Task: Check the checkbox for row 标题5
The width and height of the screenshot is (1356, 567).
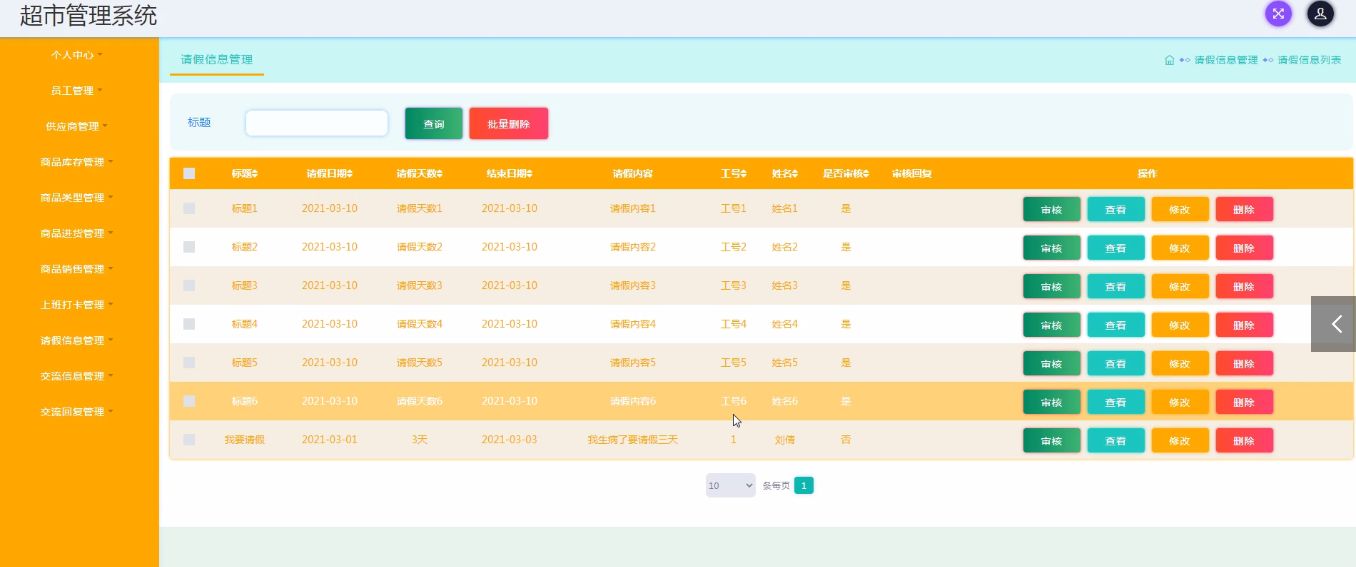Action: pos(189,362)
